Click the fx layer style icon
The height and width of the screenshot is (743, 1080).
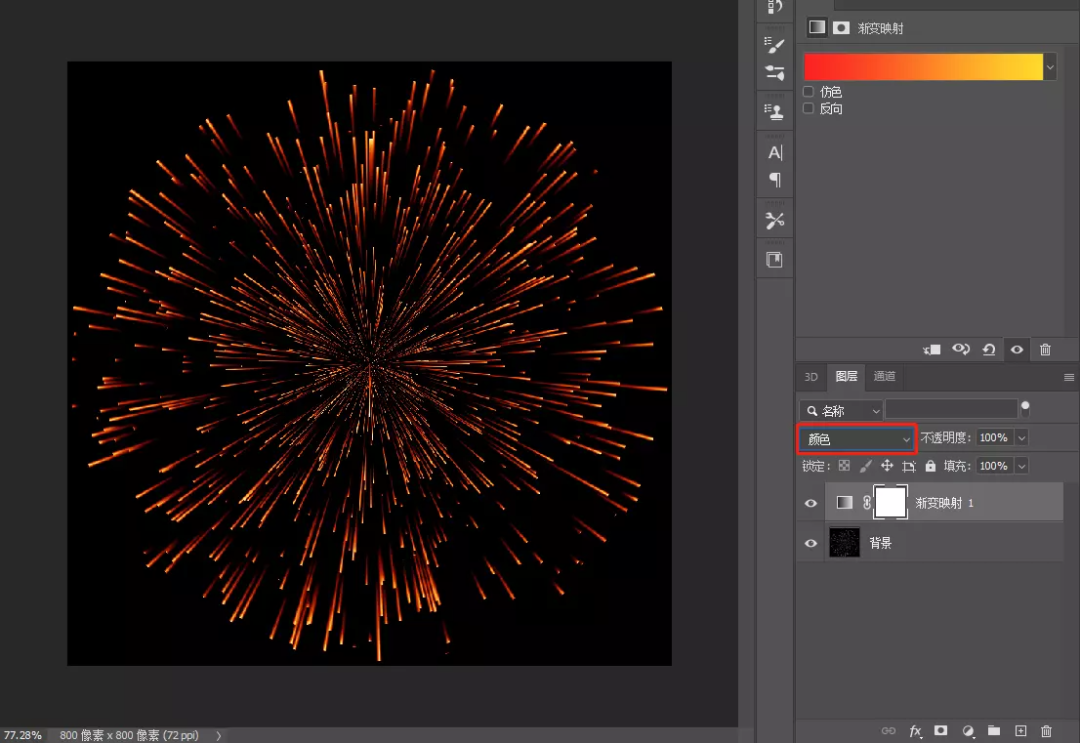(x=915, y=731)
